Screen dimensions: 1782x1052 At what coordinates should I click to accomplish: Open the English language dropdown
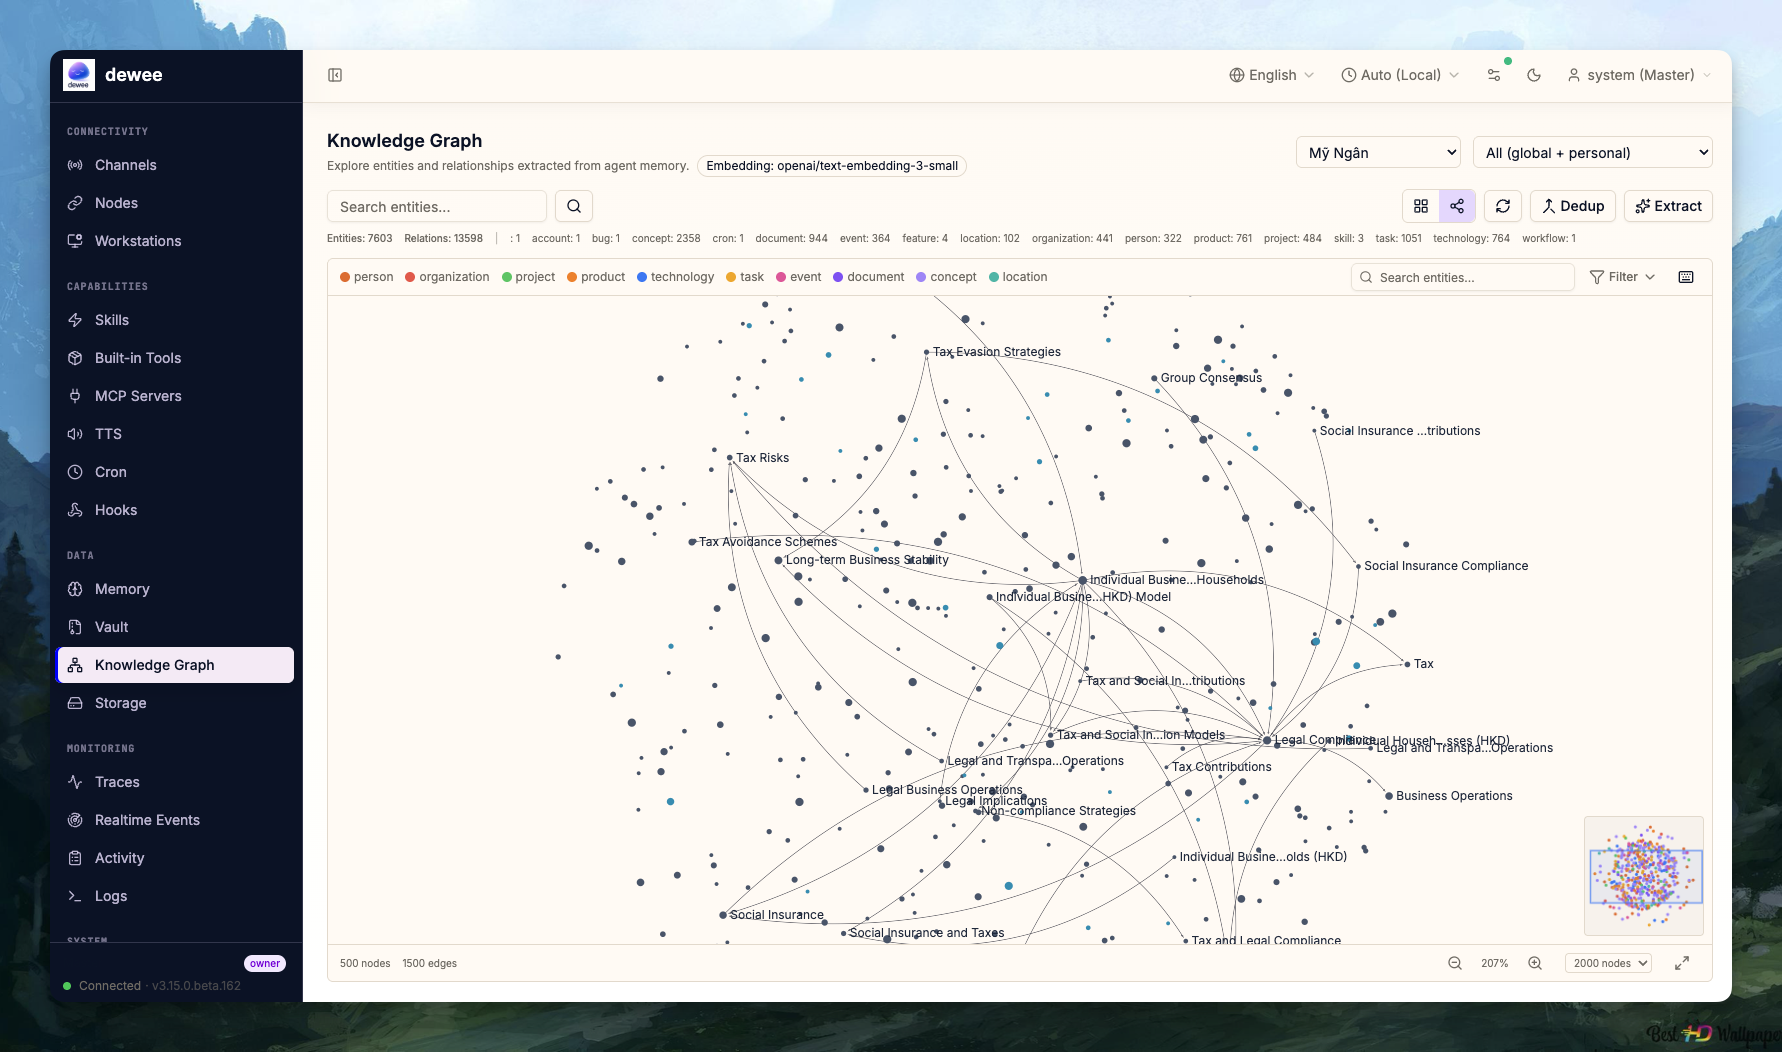1272,75
